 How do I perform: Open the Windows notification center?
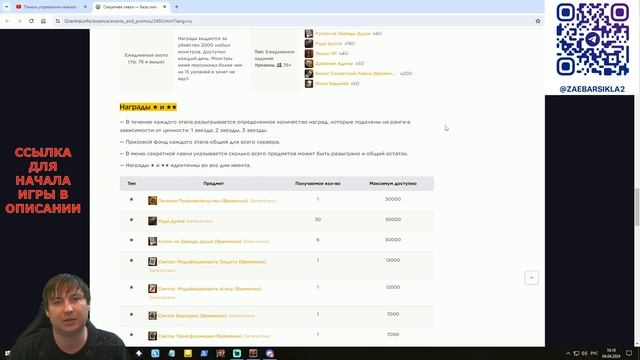[x=629, y=353]
